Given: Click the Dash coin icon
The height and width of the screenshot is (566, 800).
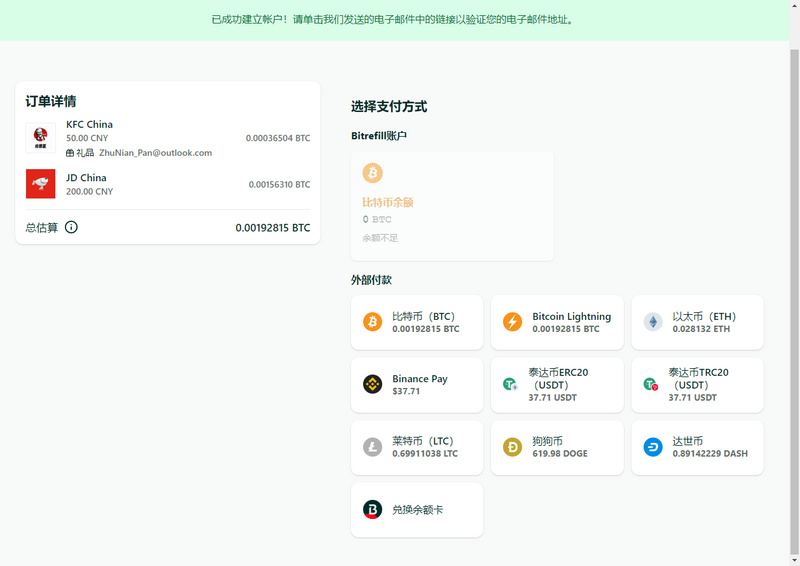Looking at the screenshot, I should tap(653, 447).
